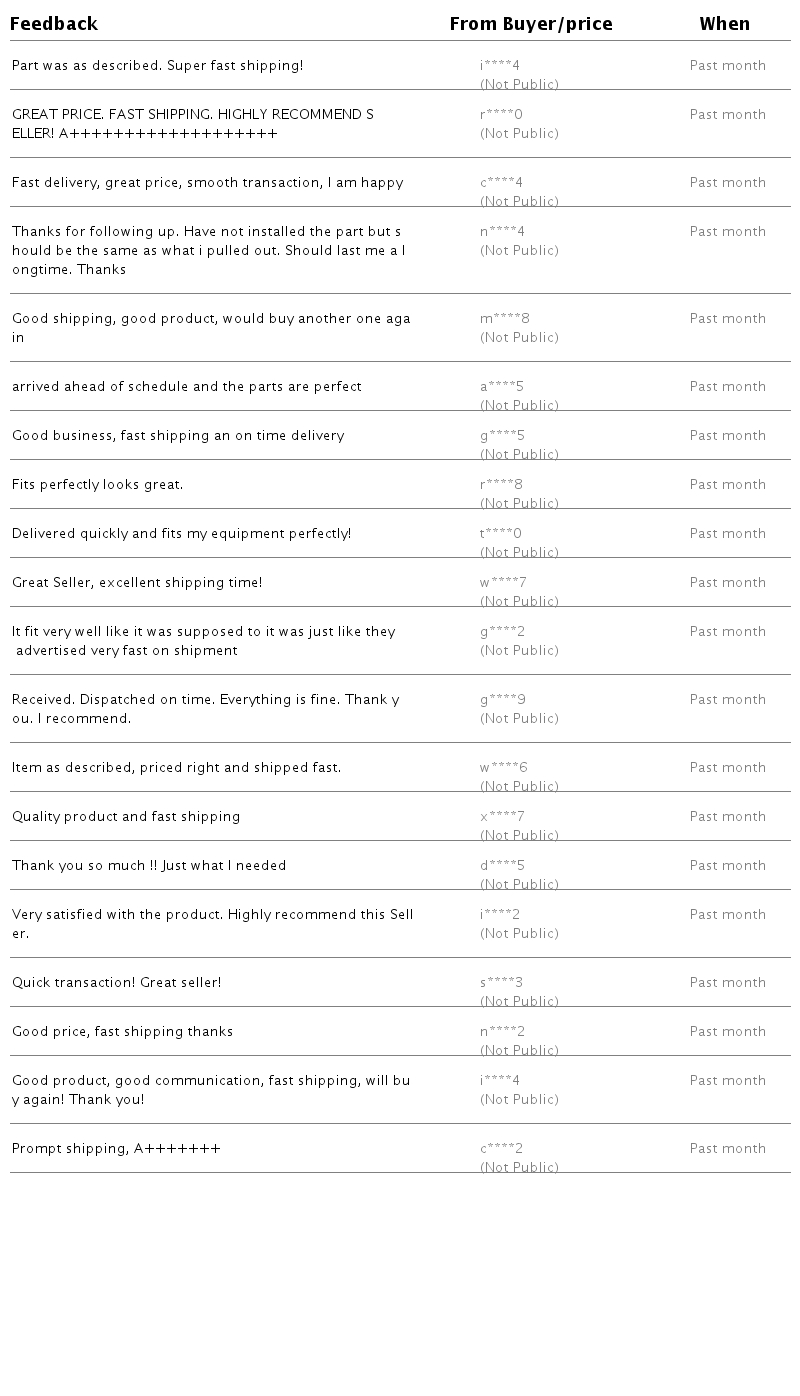Click buyer name i****4 in first row
The image size is (800, 1396).
pos(499,66)
